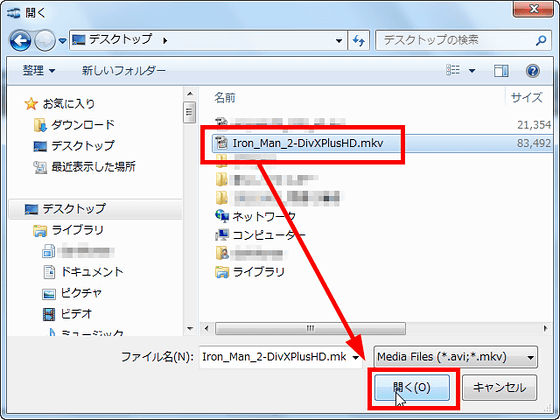Toggle the preview pane
The image size is (560, 420).
click(501, 71)
